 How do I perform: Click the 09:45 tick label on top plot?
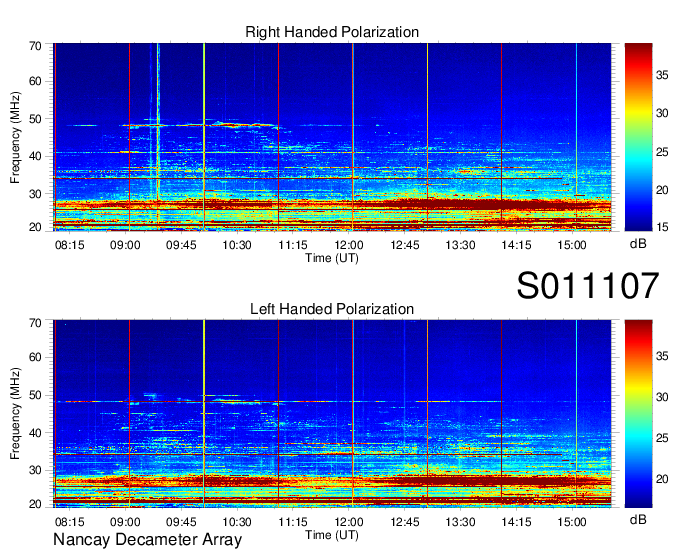pos(181,245)
